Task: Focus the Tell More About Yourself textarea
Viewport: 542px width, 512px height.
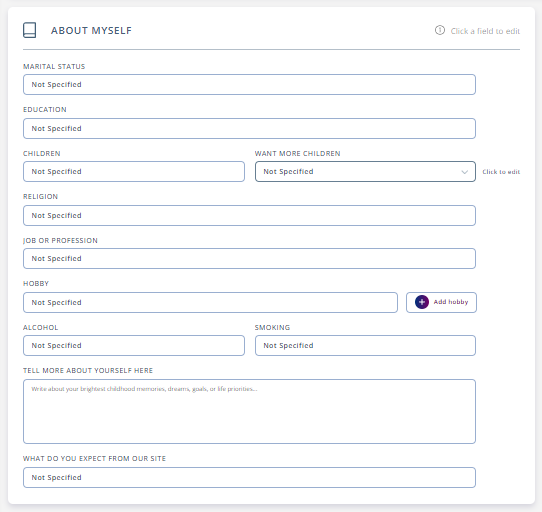Action: 249,411
